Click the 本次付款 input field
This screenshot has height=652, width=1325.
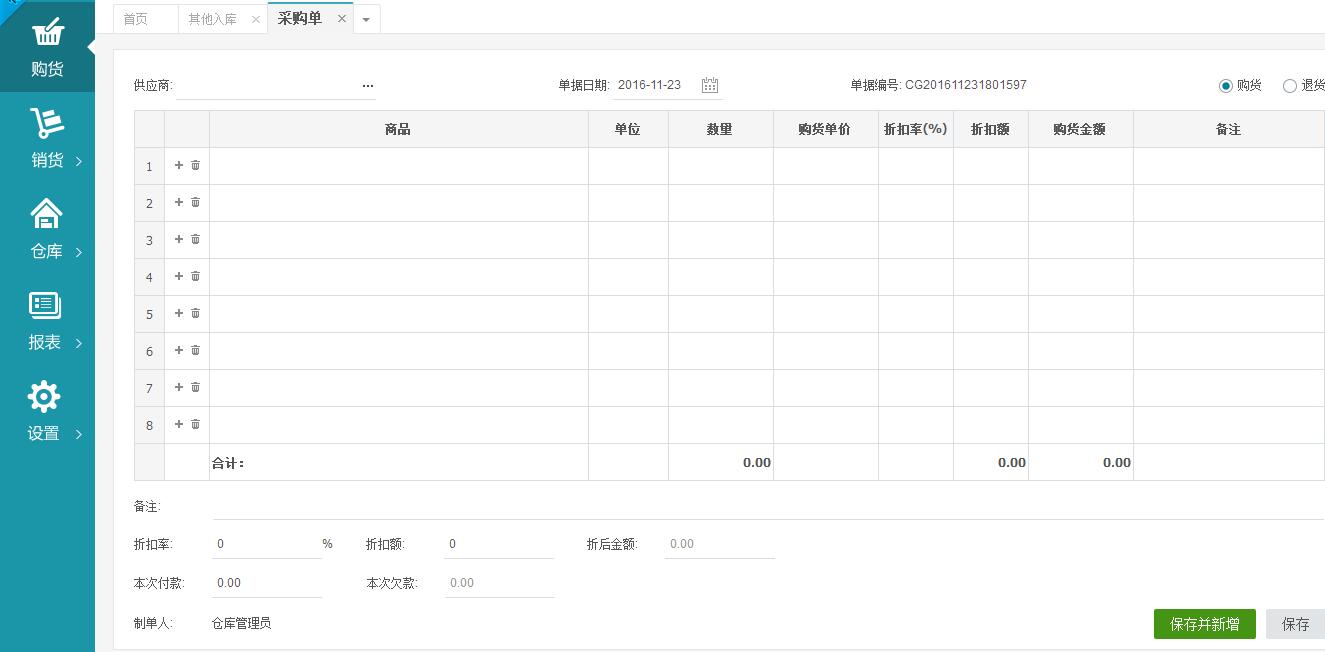(266, 583)
